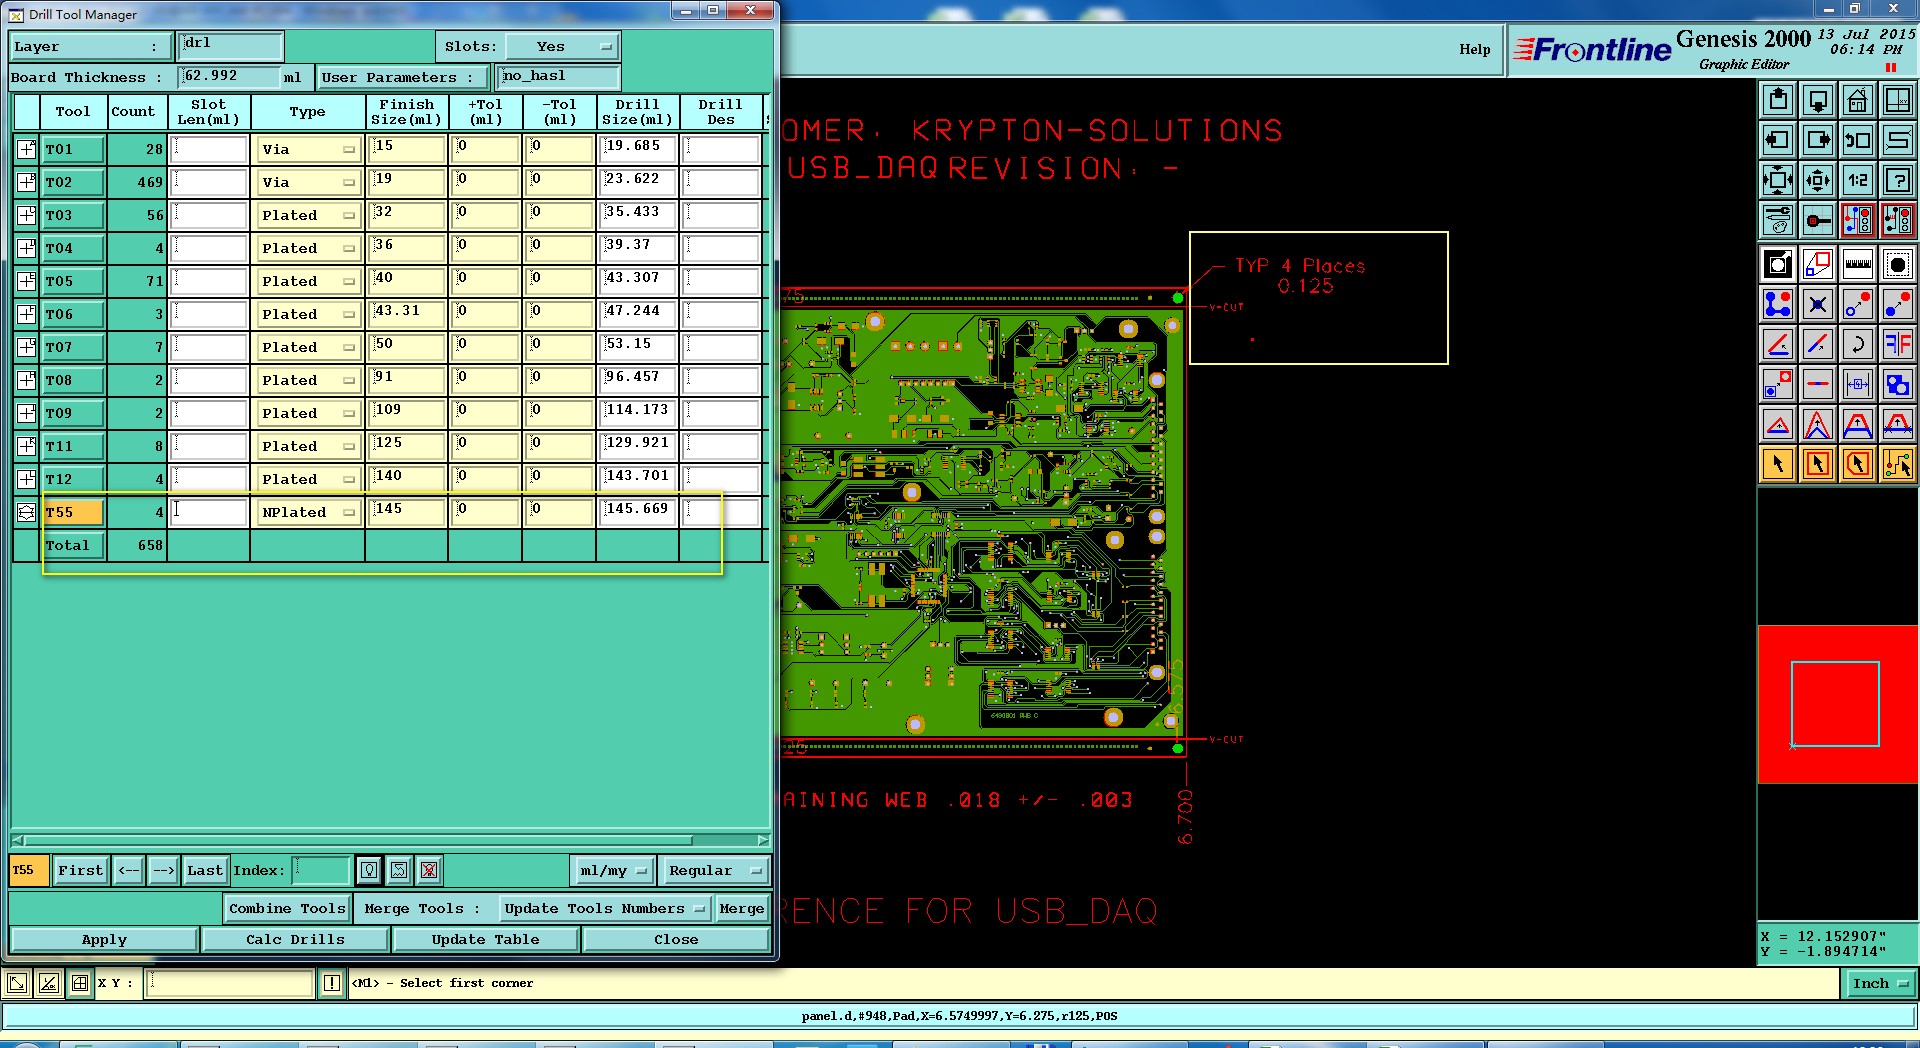Viewport: 1920px width, 1048px height.
Task: Click the Close button in Drill Tool Manager
Action: pyautogui.click(x=676, y=939)
